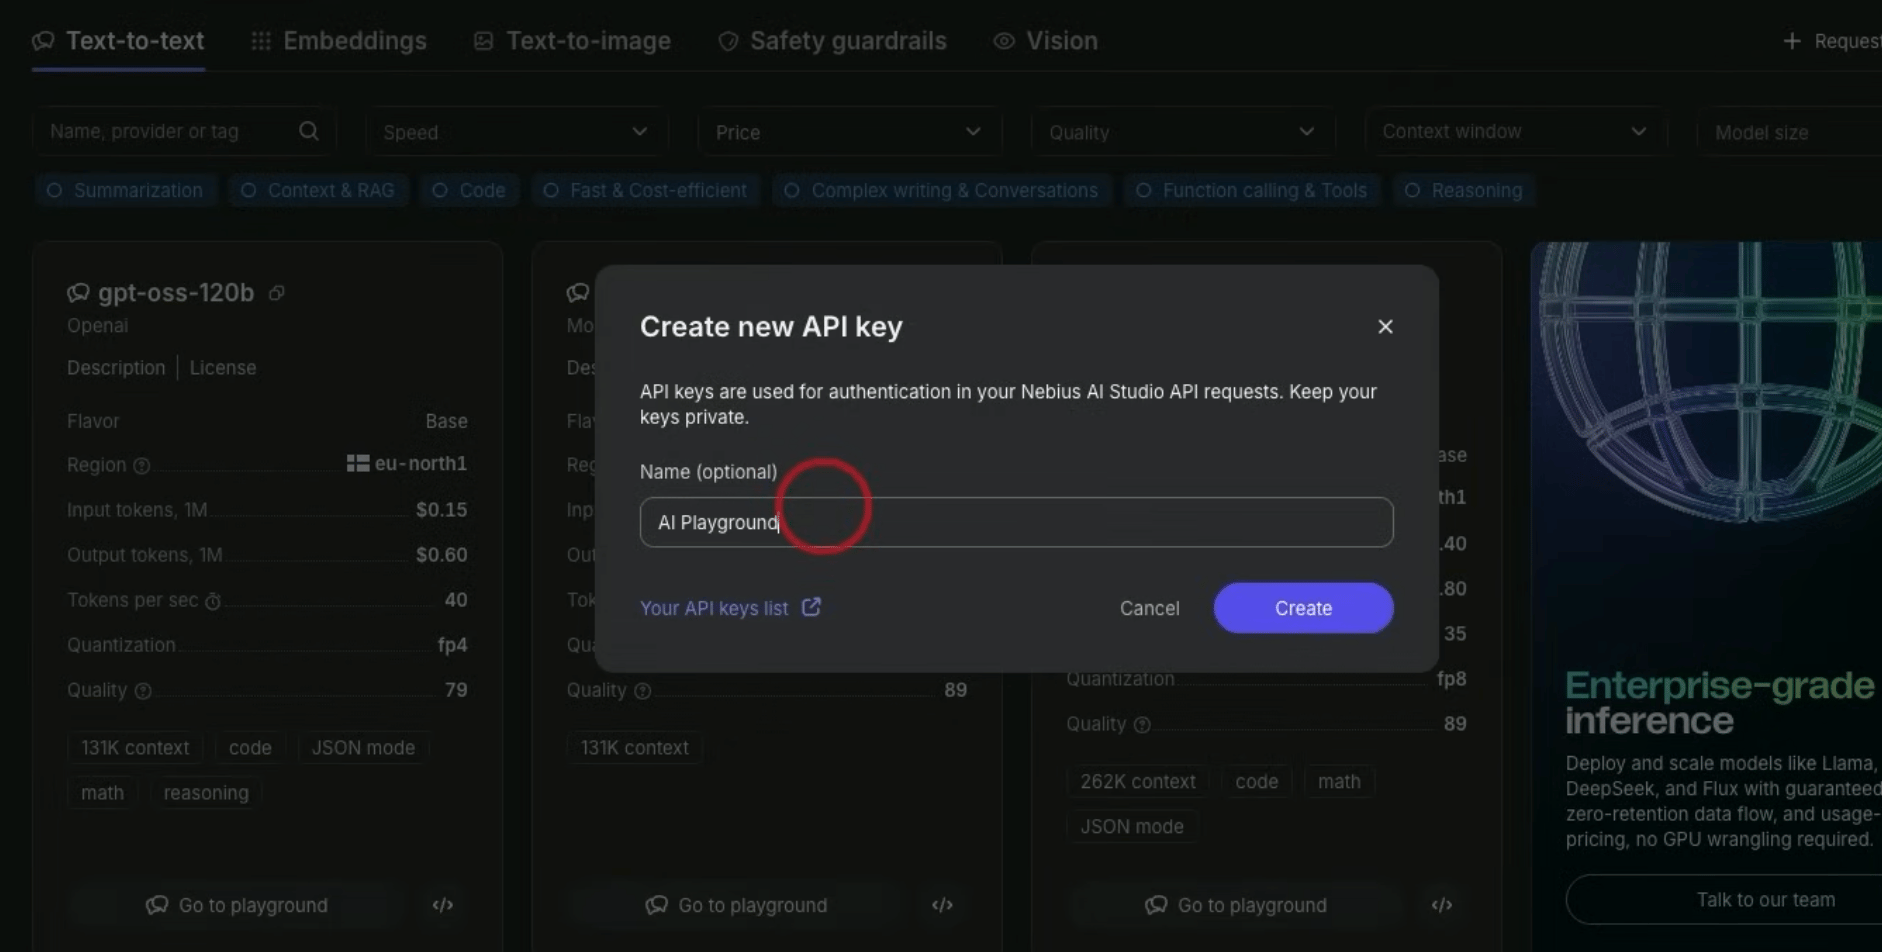Click the Openai provider label
The height and width of the screenshot is (952, 1882).
point(98,326)
